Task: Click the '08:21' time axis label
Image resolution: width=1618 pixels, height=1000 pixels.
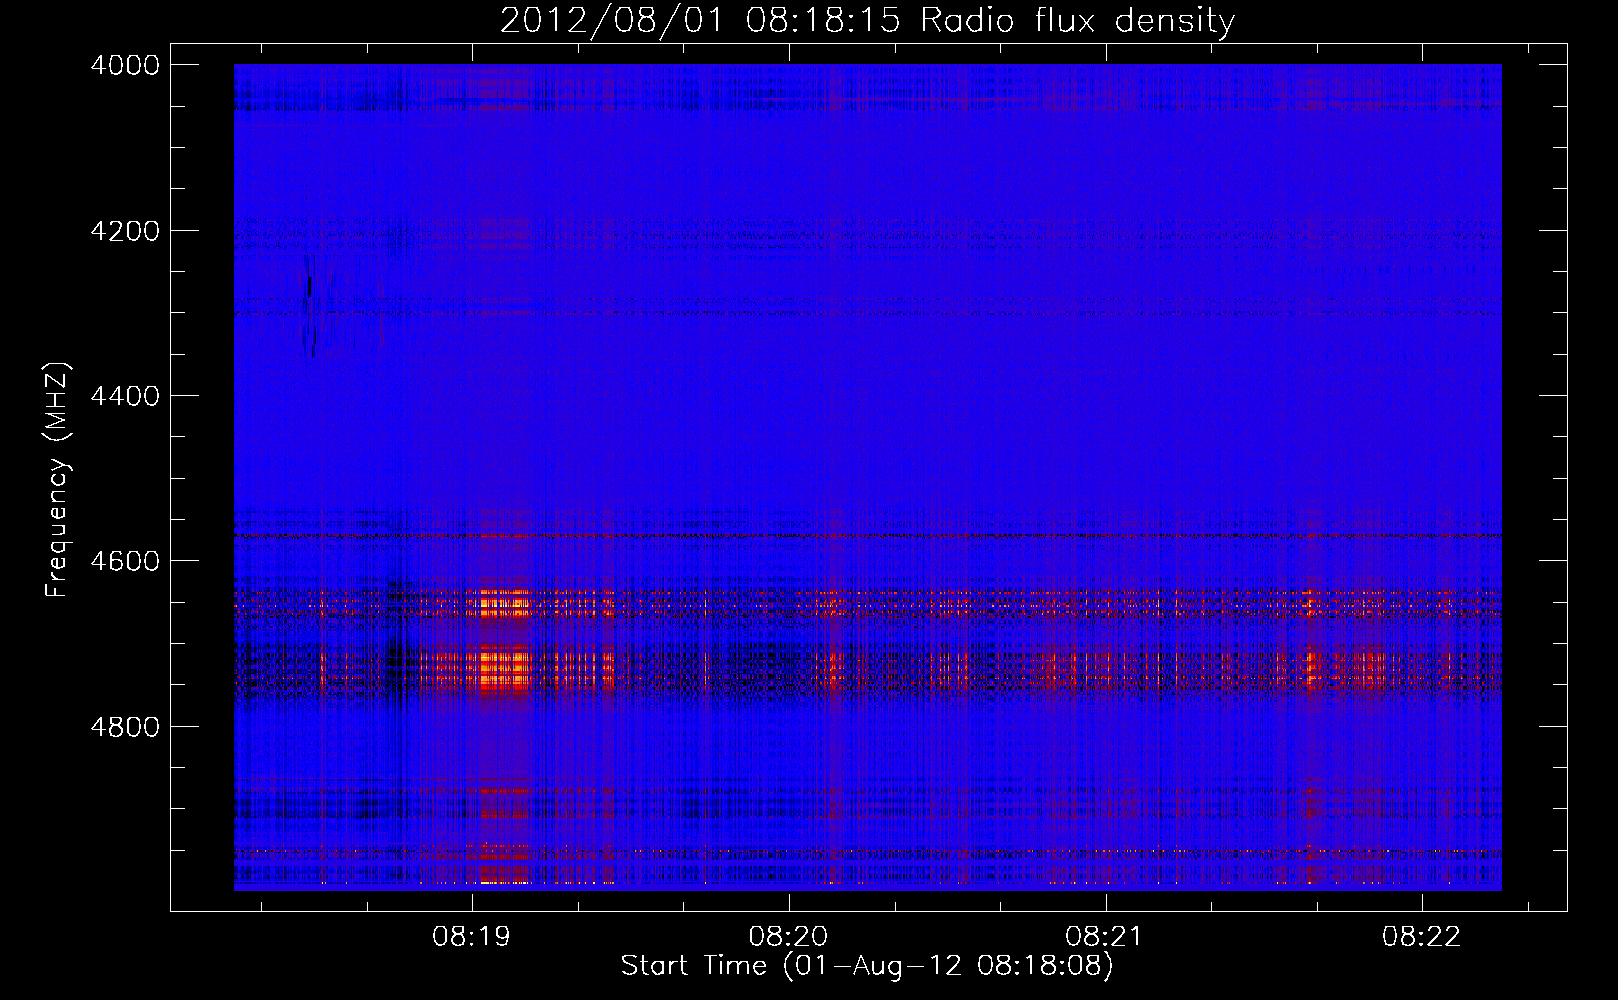Action: (x=1104, y=937)
